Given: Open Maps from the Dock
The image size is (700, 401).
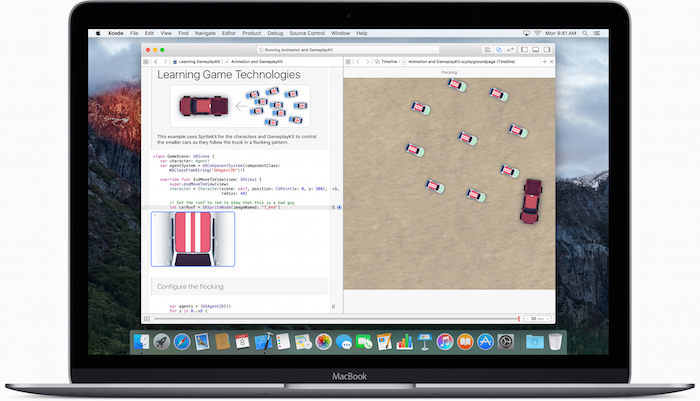Looking at the screenshot, I should pos(303,343).
